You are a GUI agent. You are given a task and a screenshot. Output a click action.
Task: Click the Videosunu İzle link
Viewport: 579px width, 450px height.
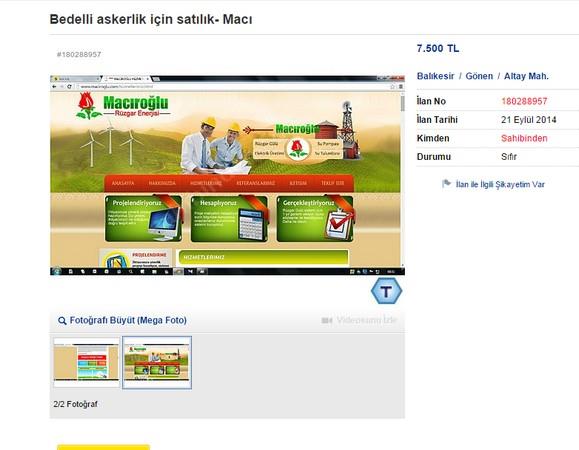pos(366,320)
